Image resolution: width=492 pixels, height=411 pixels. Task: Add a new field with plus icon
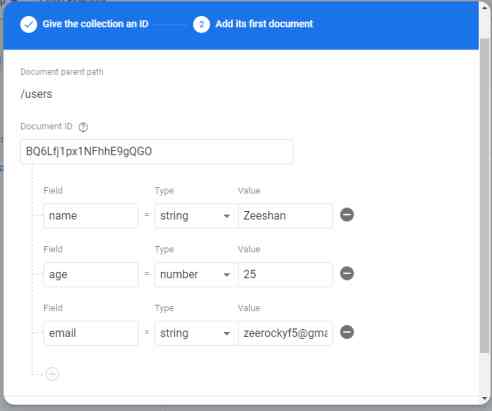pyautogui.click(x=52, y=374)
